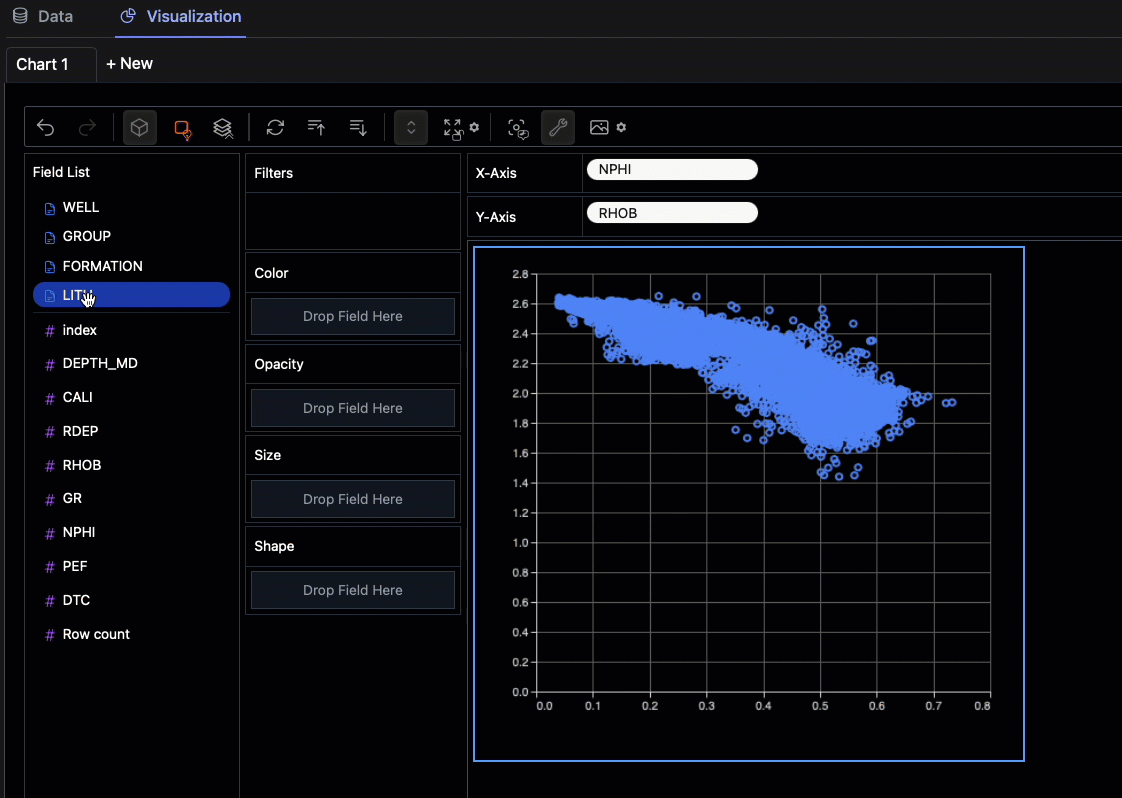Toggle the aggregation cube button
1122x798 pixels.
click(x=140, y=128)
